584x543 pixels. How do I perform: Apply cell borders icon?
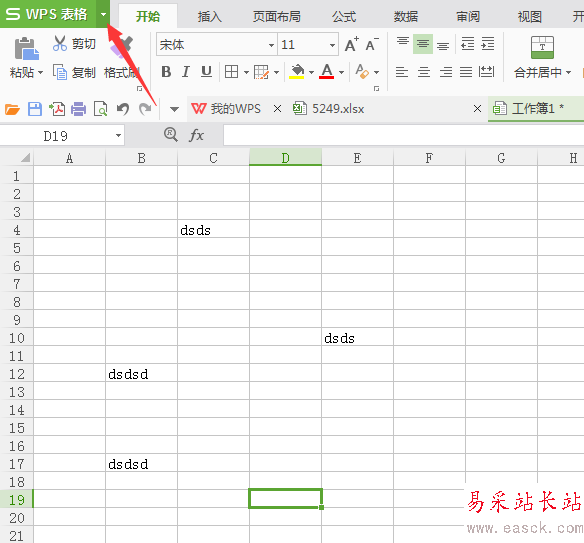click(x=231, y=72)
